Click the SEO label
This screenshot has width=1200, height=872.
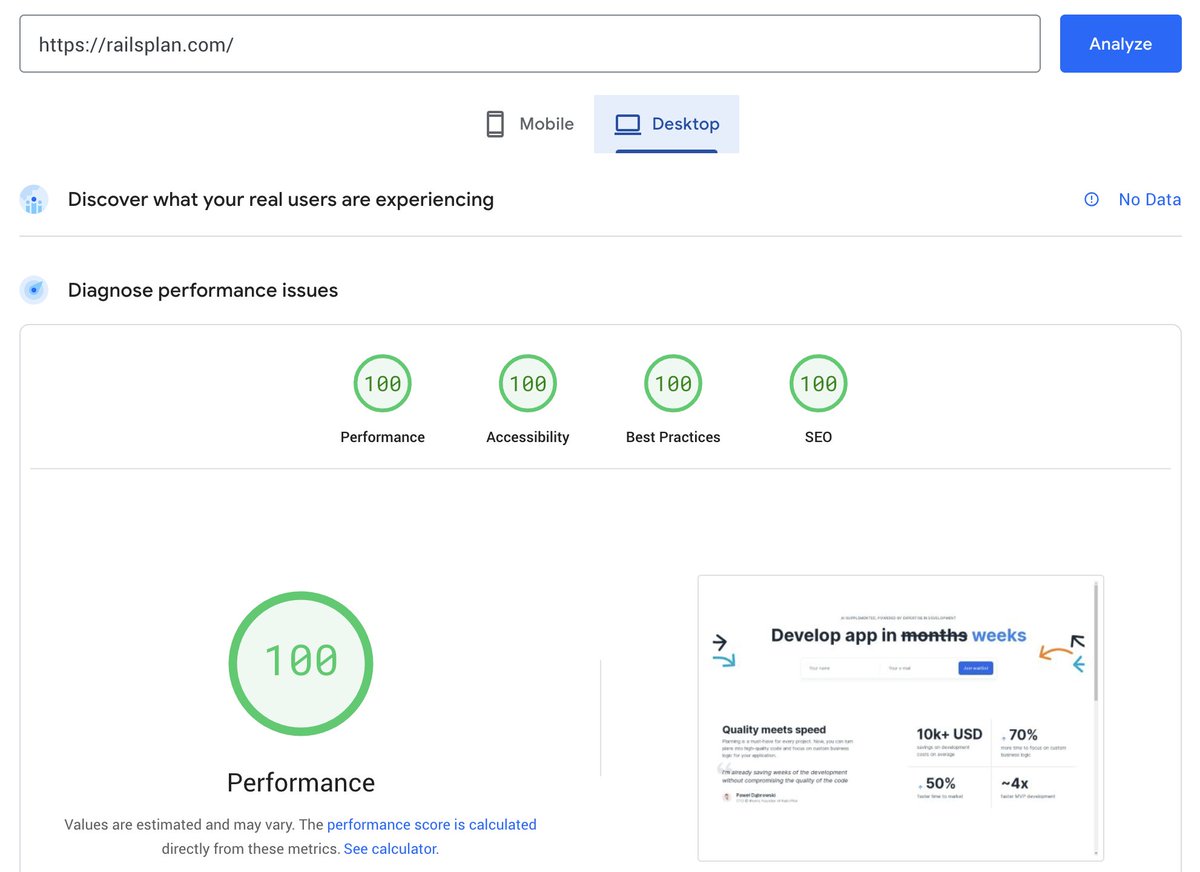pos(818,437)
